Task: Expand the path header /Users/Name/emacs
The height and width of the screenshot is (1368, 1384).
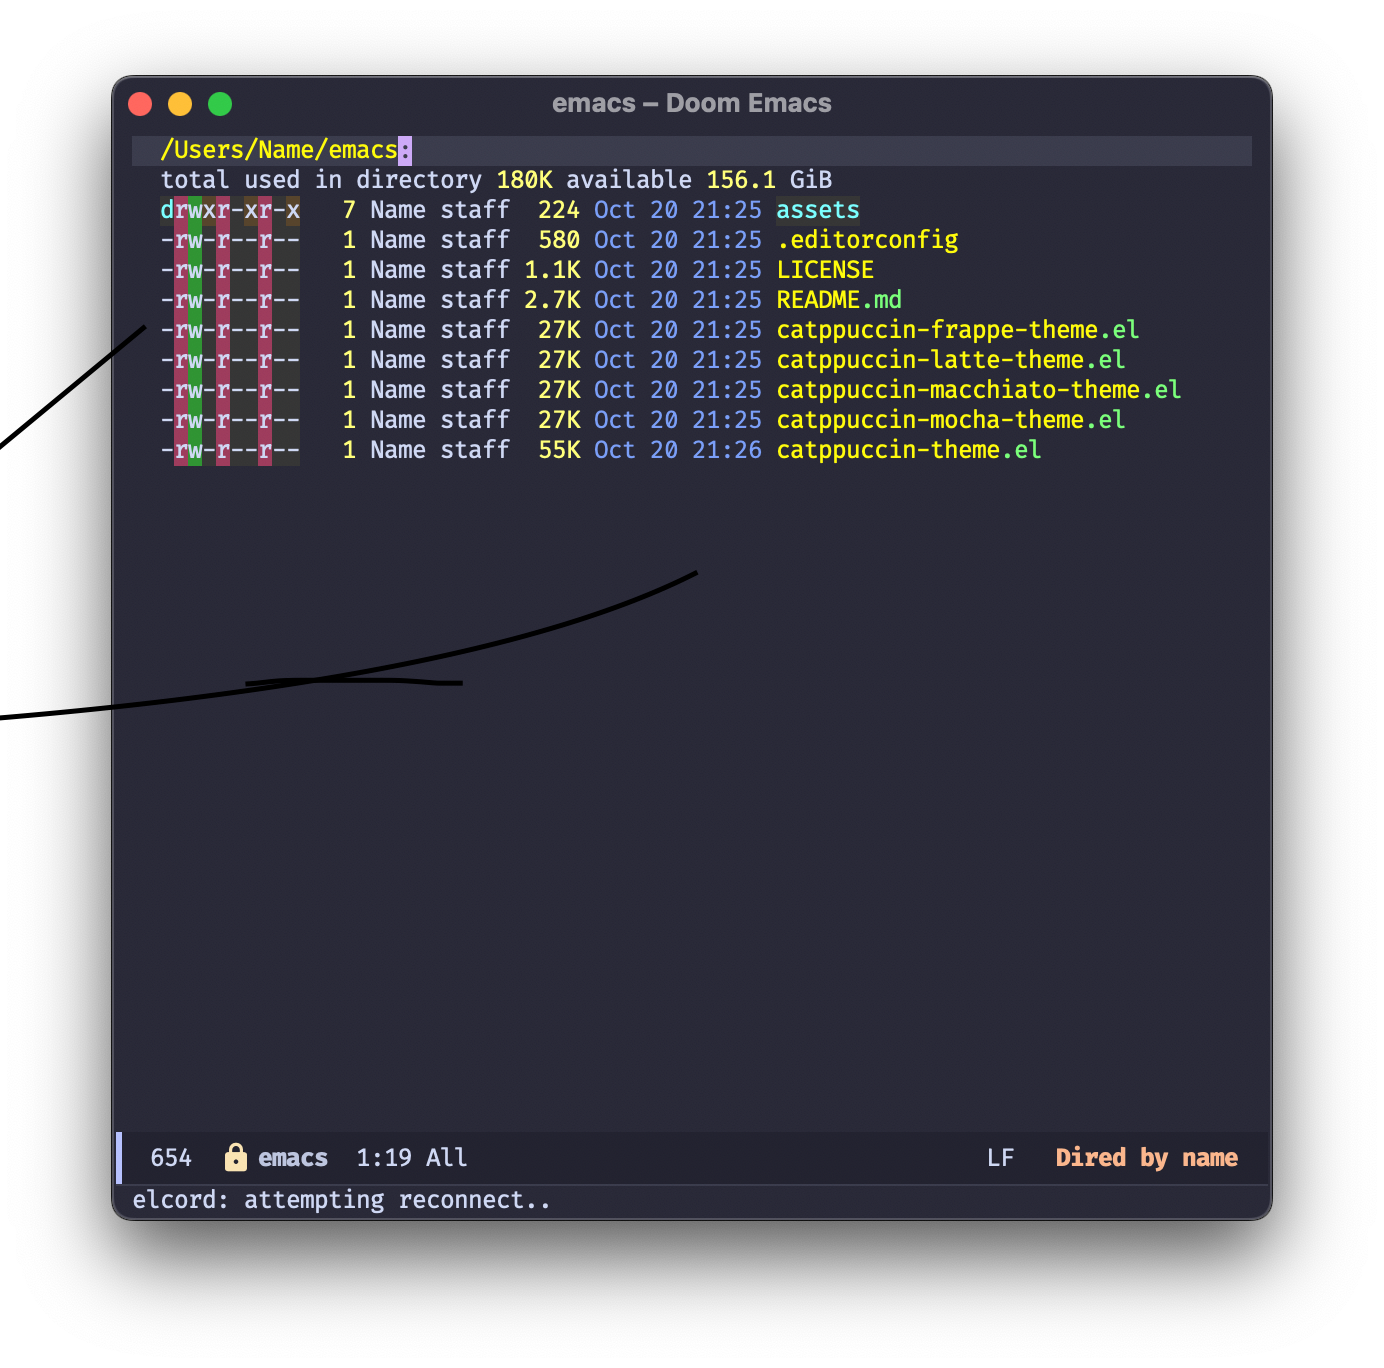Action: click(281, 149)
